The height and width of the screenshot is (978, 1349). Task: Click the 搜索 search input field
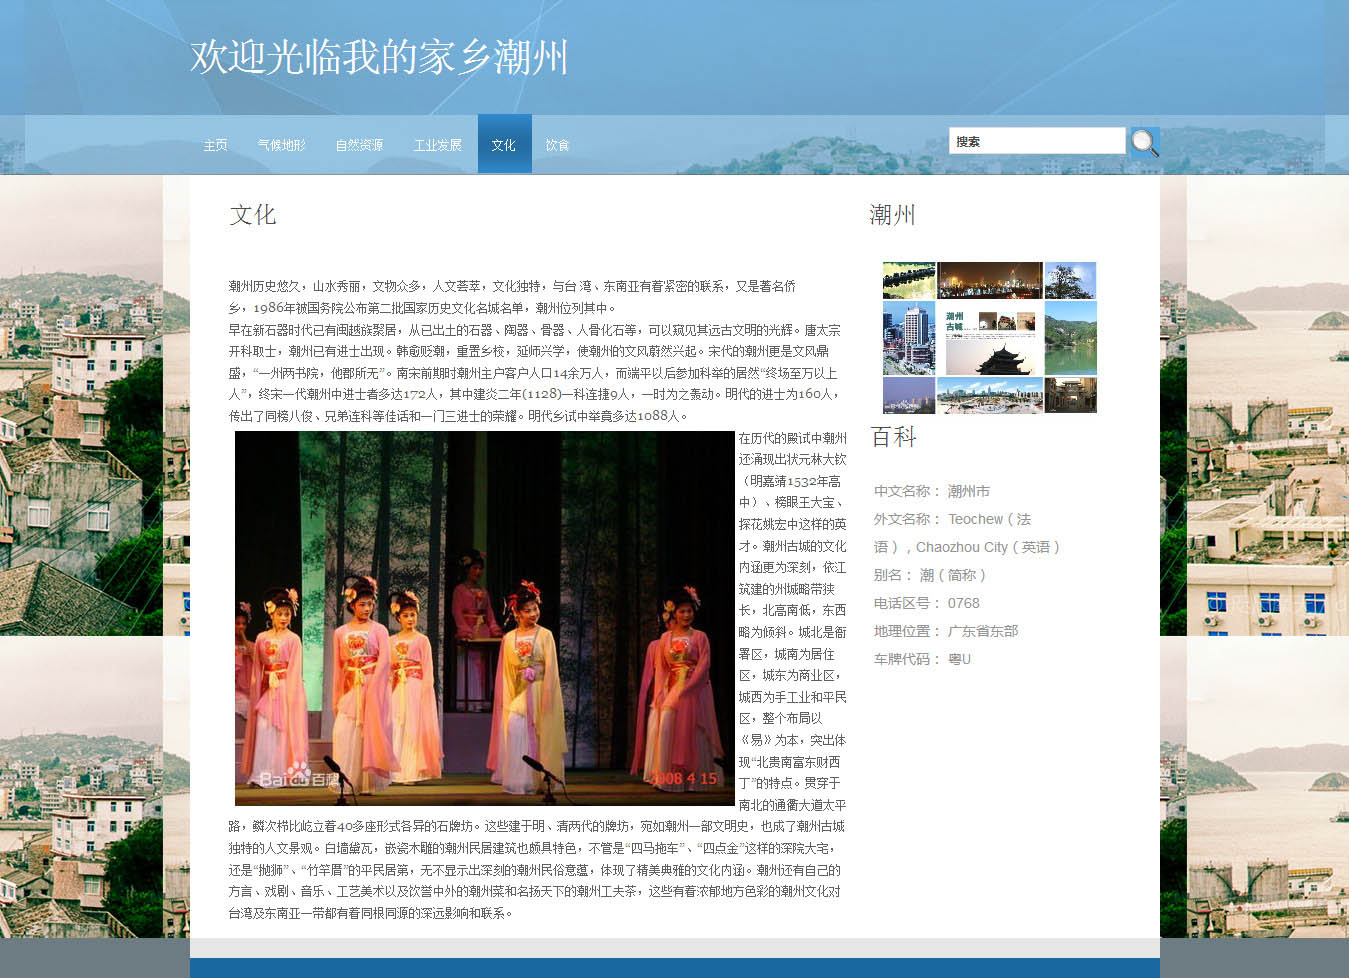1036,141
